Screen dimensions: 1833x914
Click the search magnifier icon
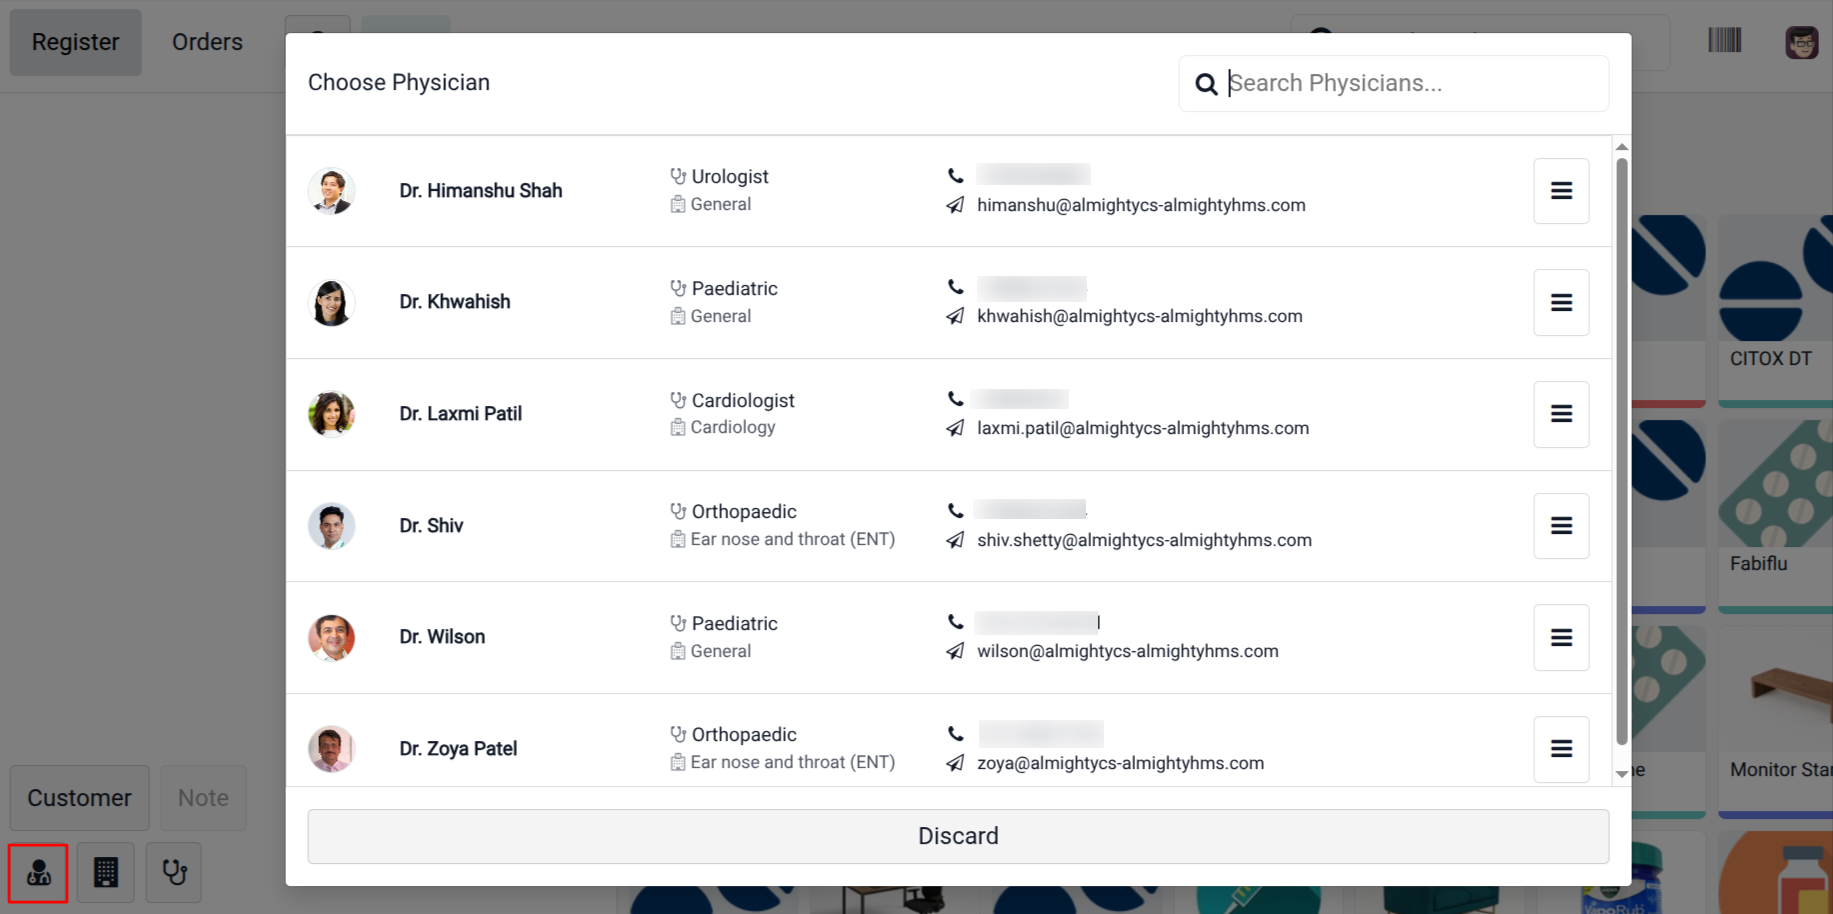[1207, 84]
